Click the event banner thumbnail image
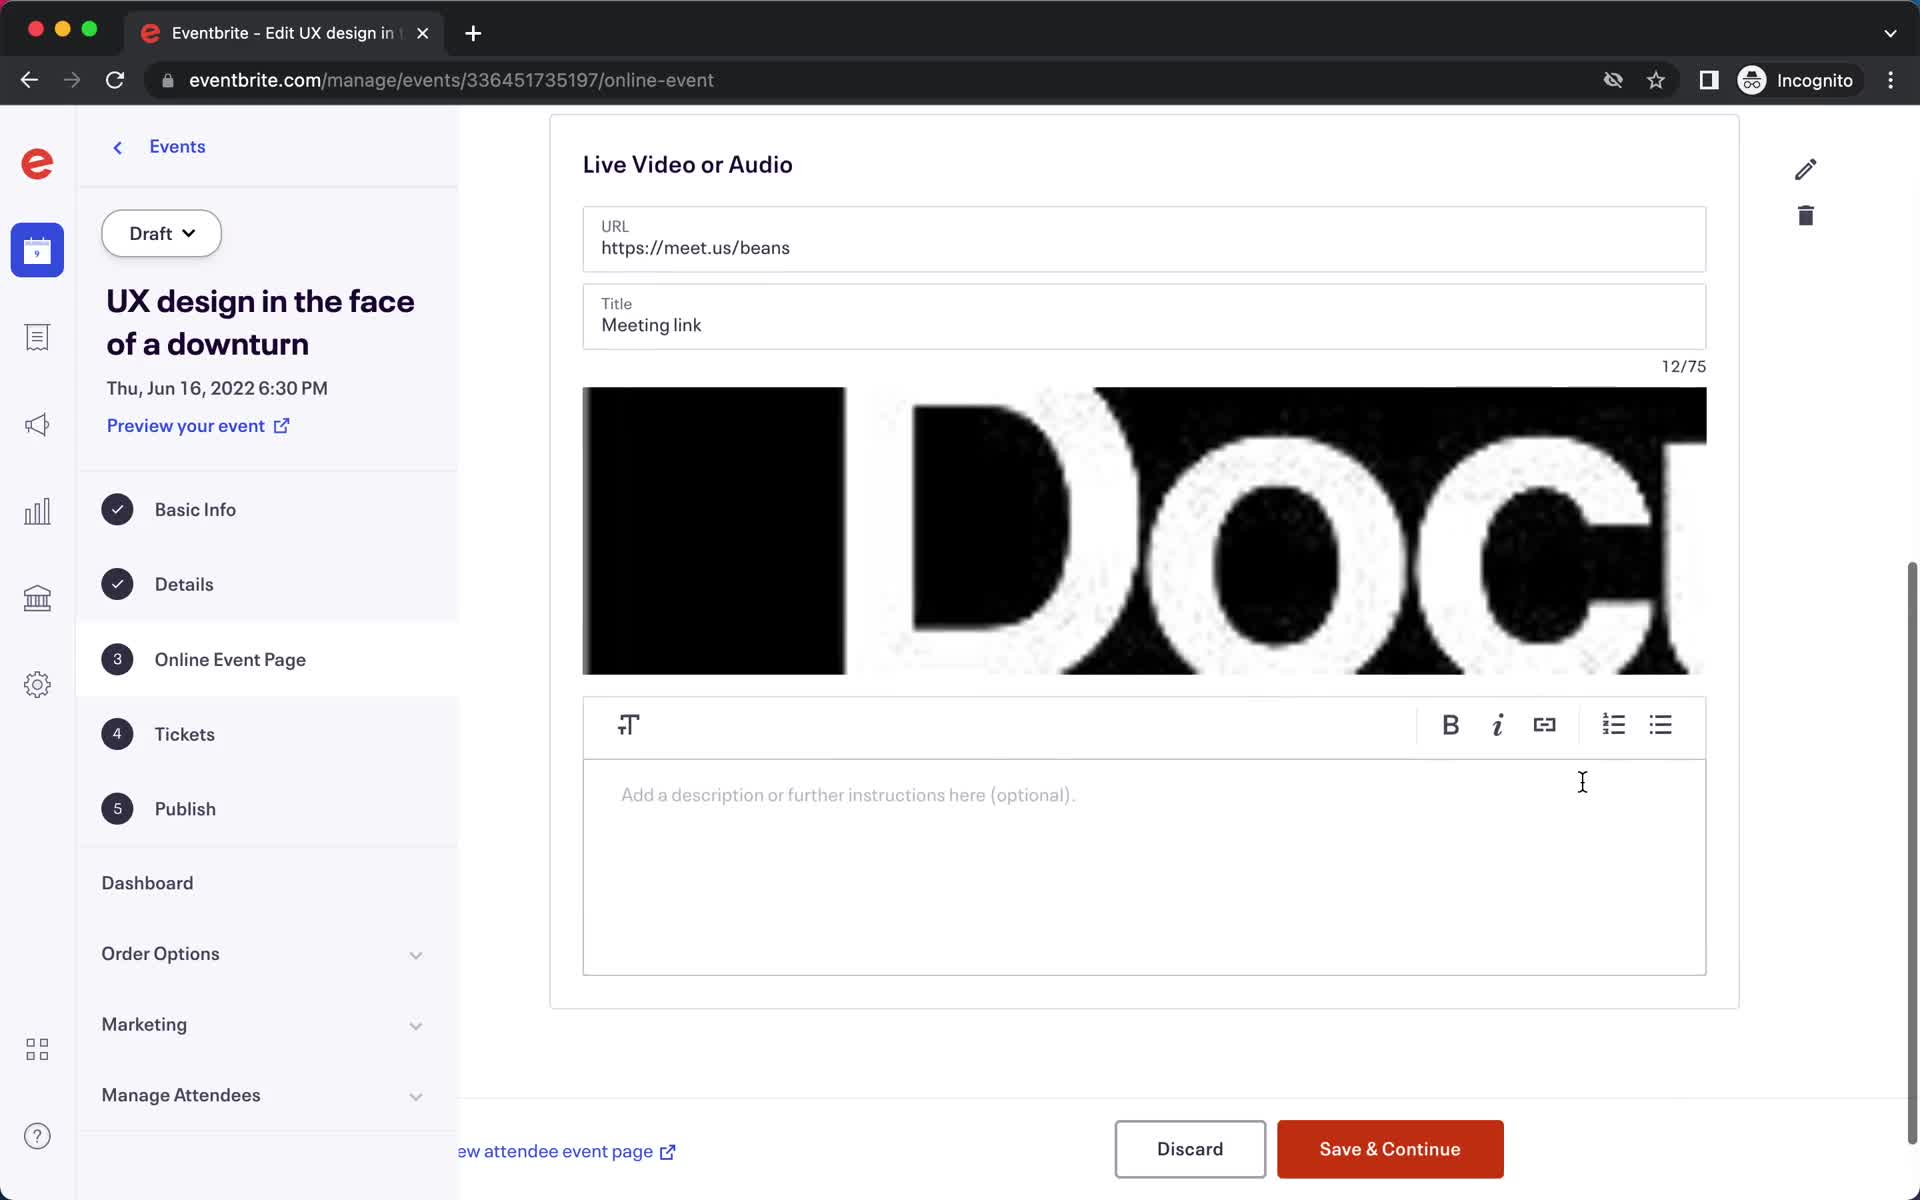The height and width of the screenshot is (1200, 1920). (x=1143, y=529)
